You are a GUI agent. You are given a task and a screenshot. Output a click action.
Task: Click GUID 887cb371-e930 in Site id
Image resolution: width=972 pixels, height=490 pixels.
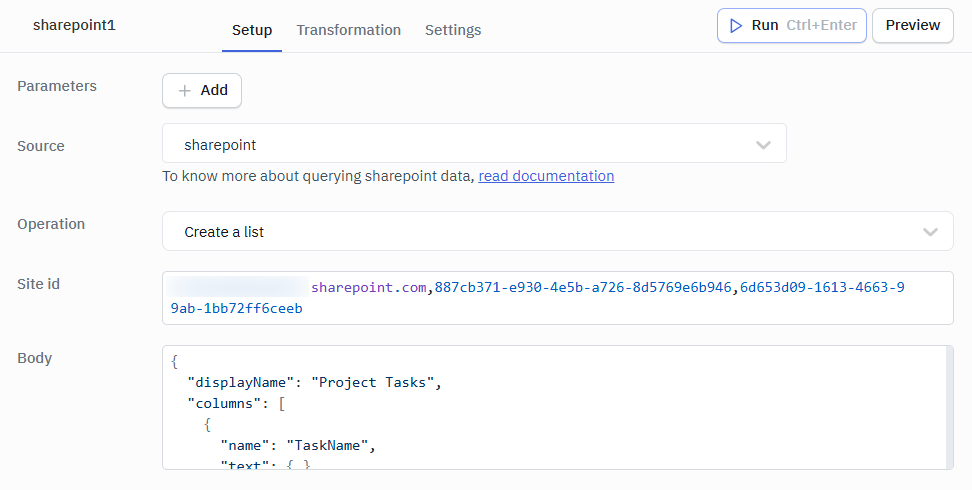[583, 288]
